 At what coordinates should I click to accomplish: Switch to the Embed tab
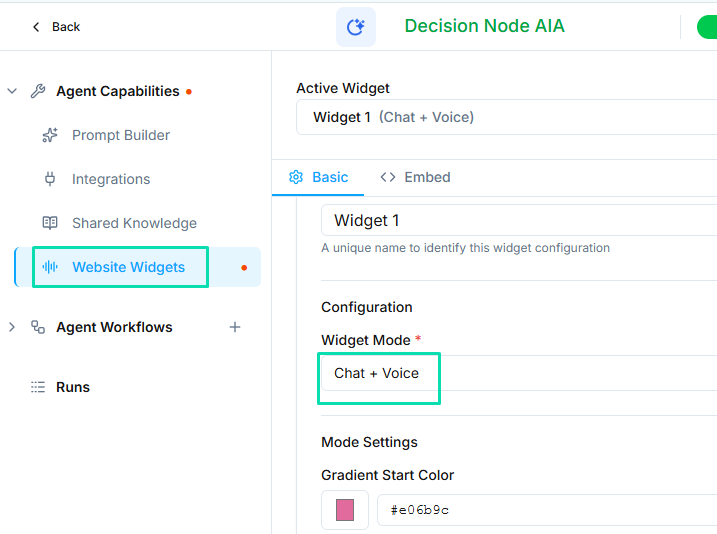point(416,177)
